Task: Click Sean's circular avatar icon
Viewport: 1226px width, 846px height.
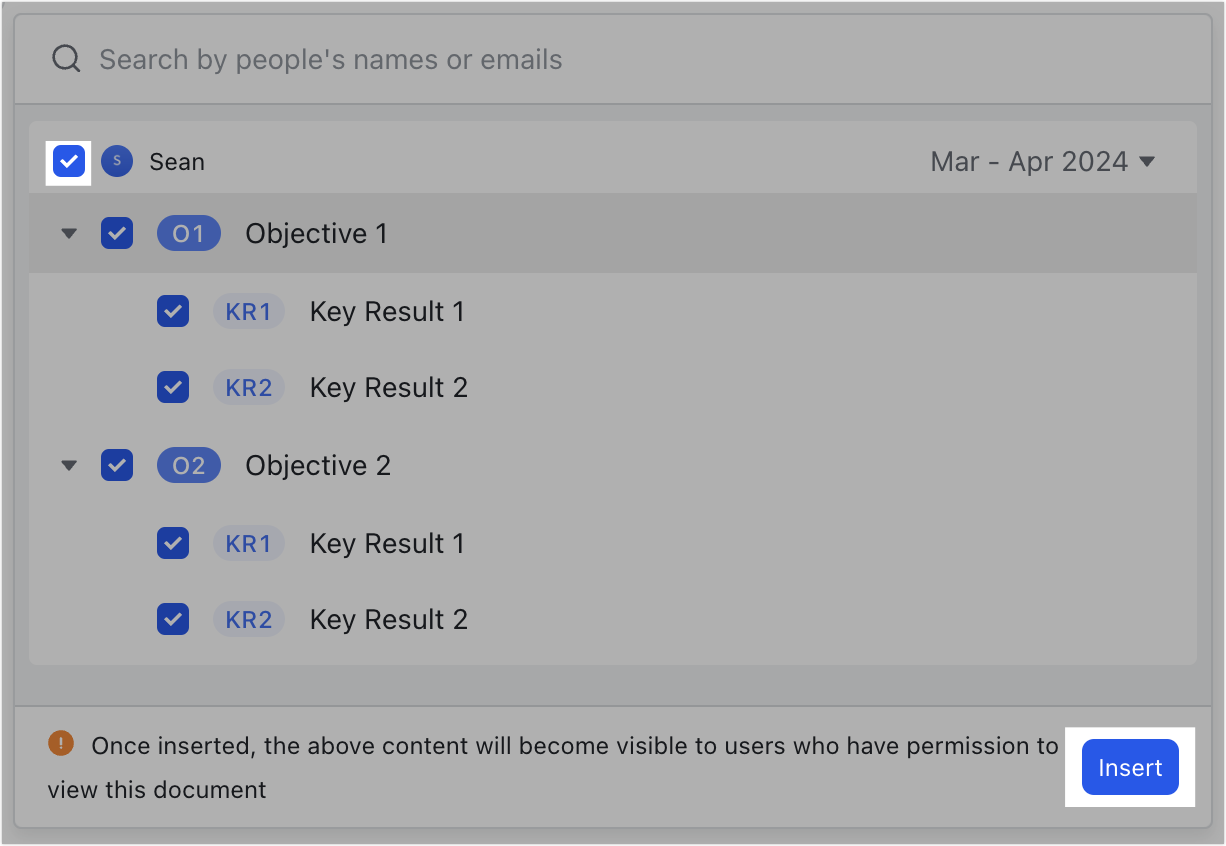Action: point(116,161)
